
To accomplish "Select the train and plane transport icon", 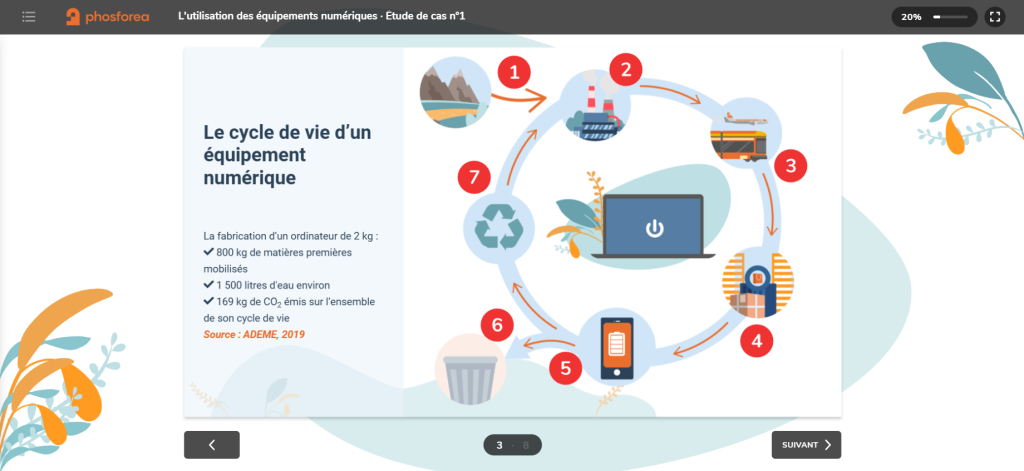I will 744,133.
